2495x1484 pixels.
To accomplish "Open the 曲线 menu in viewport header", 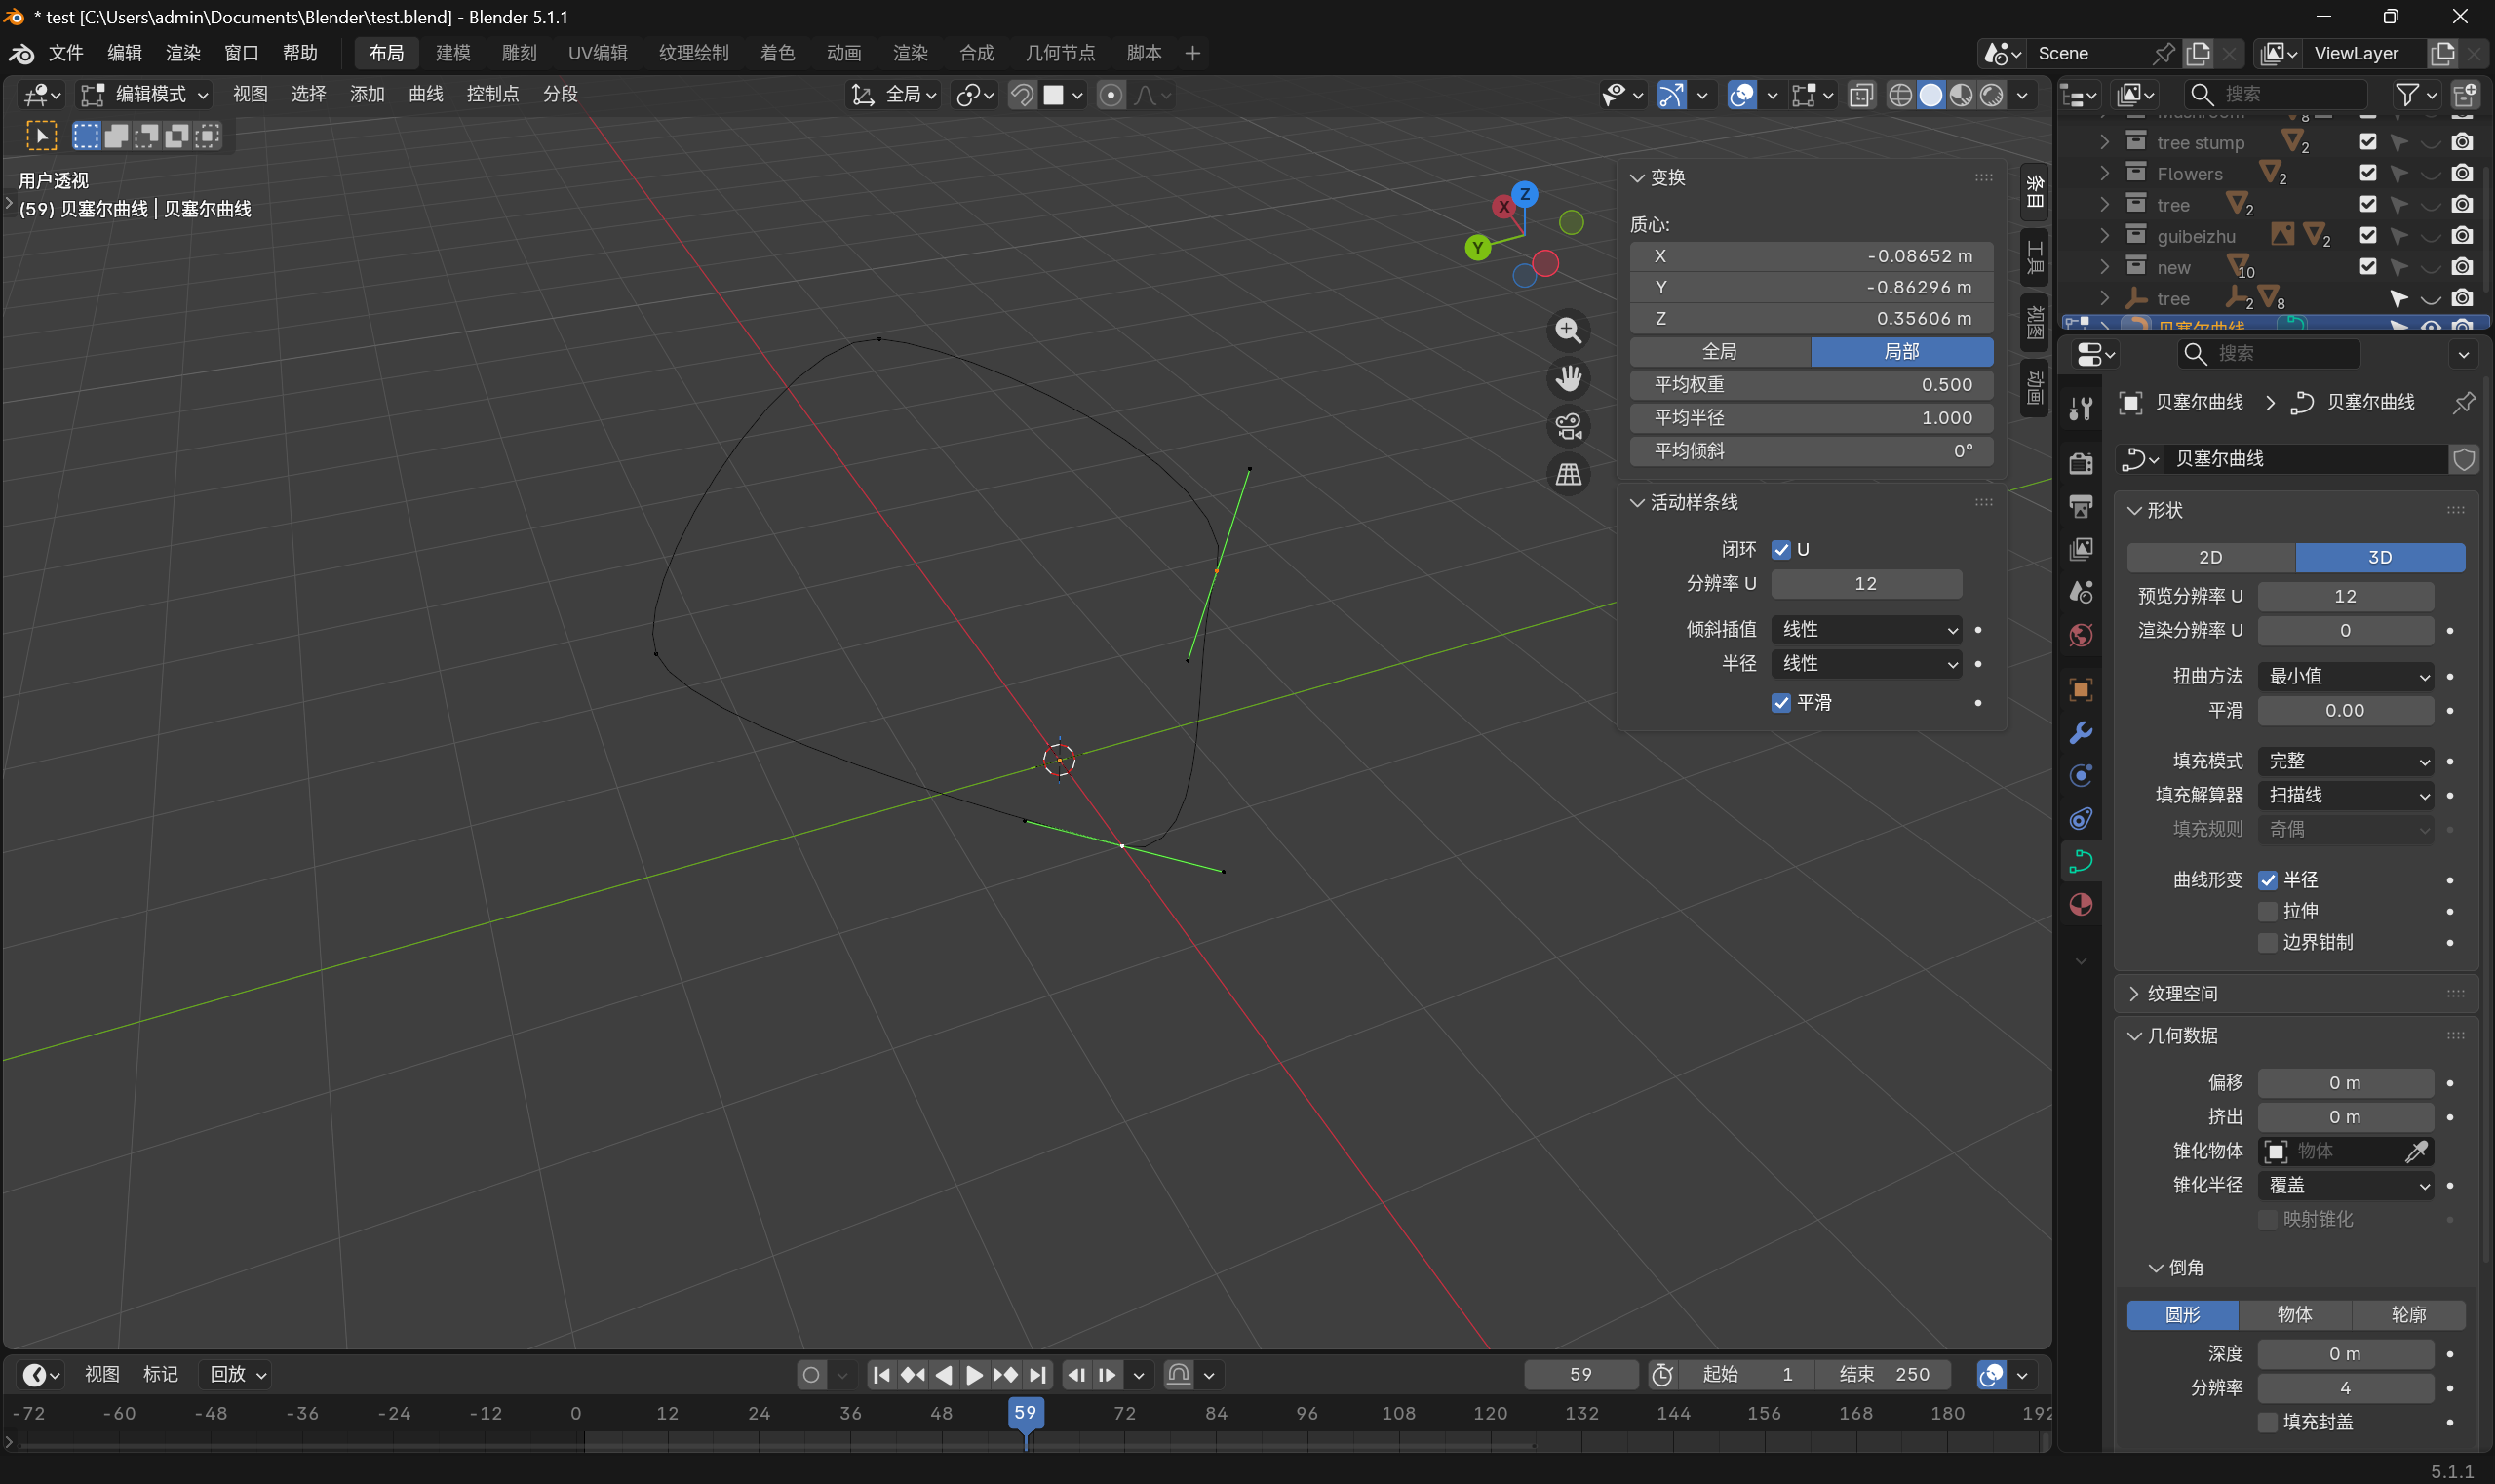I will click(425, 94).
